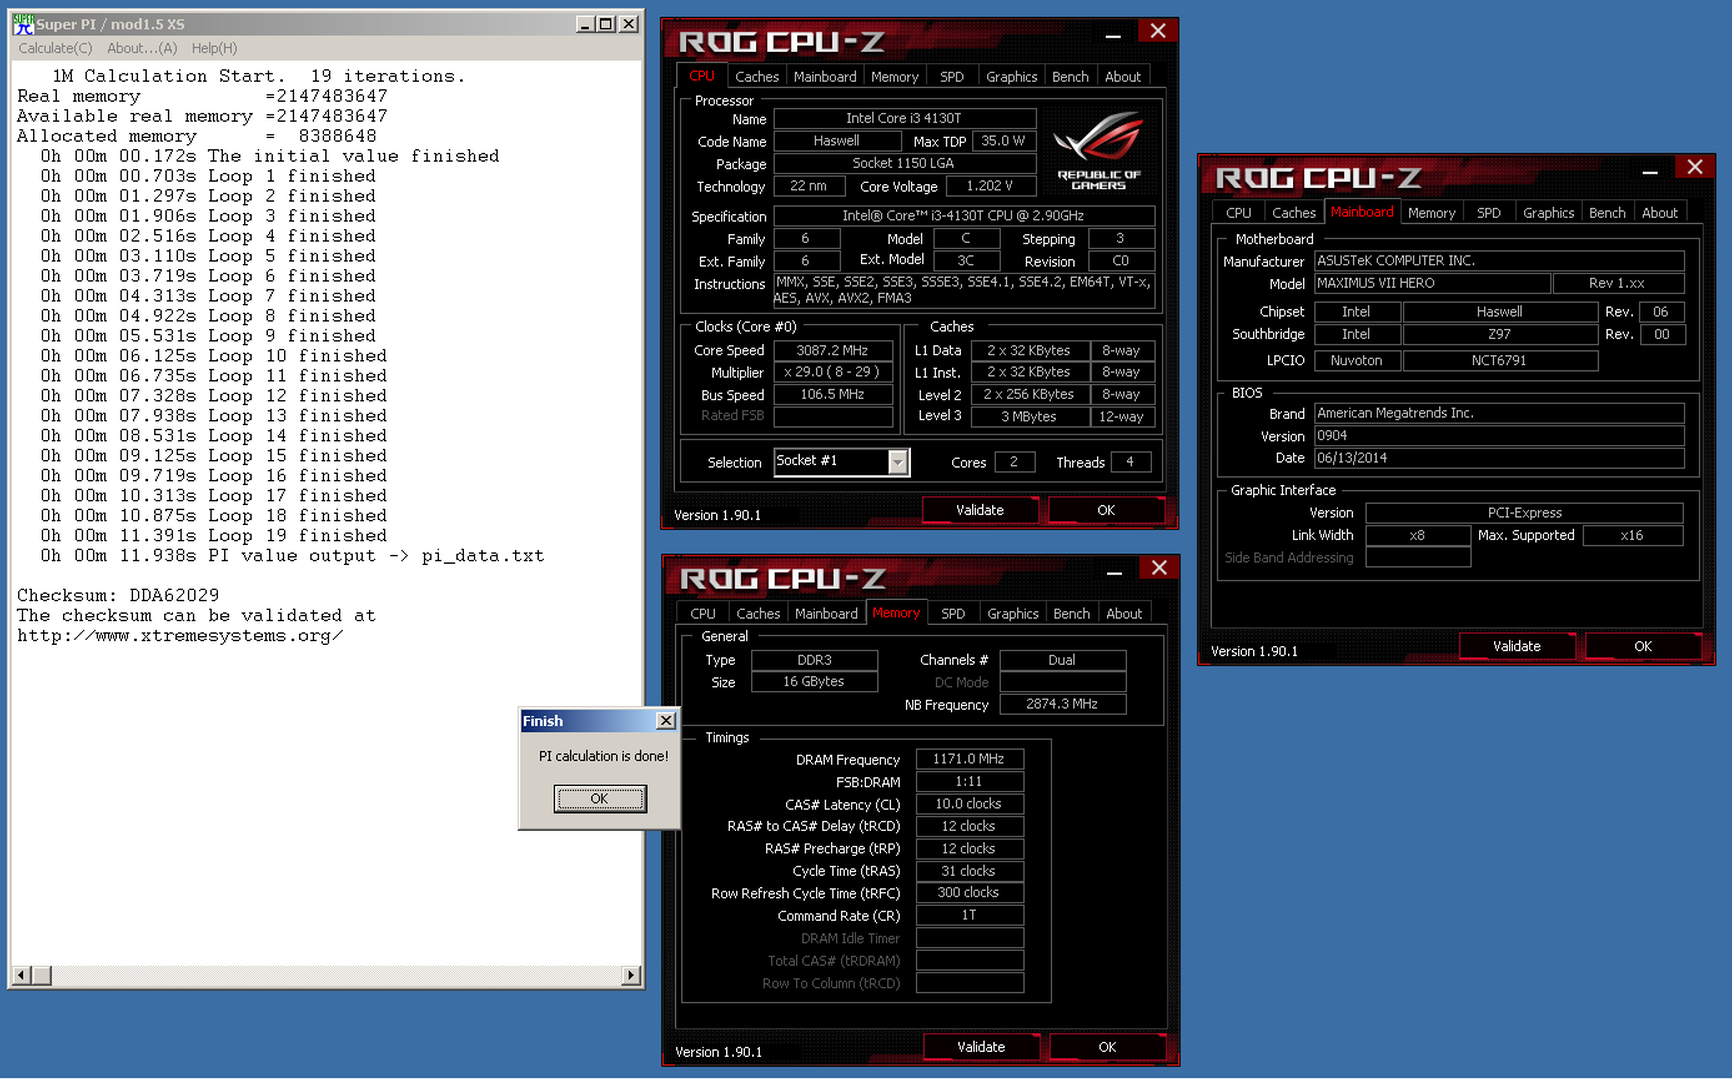This screenshot has height=1080, width=1732.
Task: Close the Finish dialog with X
Action: 665,720
